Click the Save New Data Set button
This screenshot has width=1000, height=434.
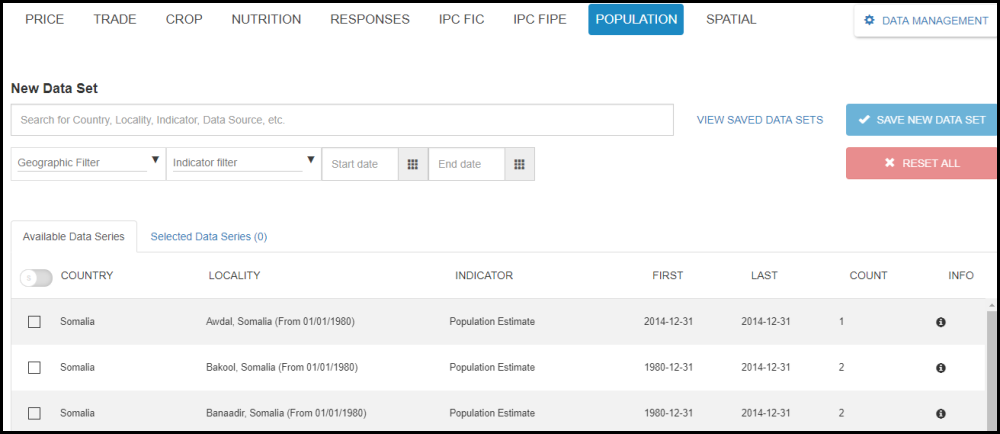pyautogui.click(x=921, y=120)
